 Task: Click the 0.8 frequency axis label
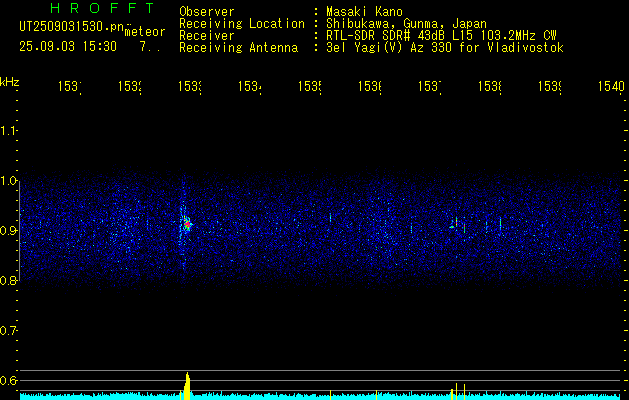9,280
